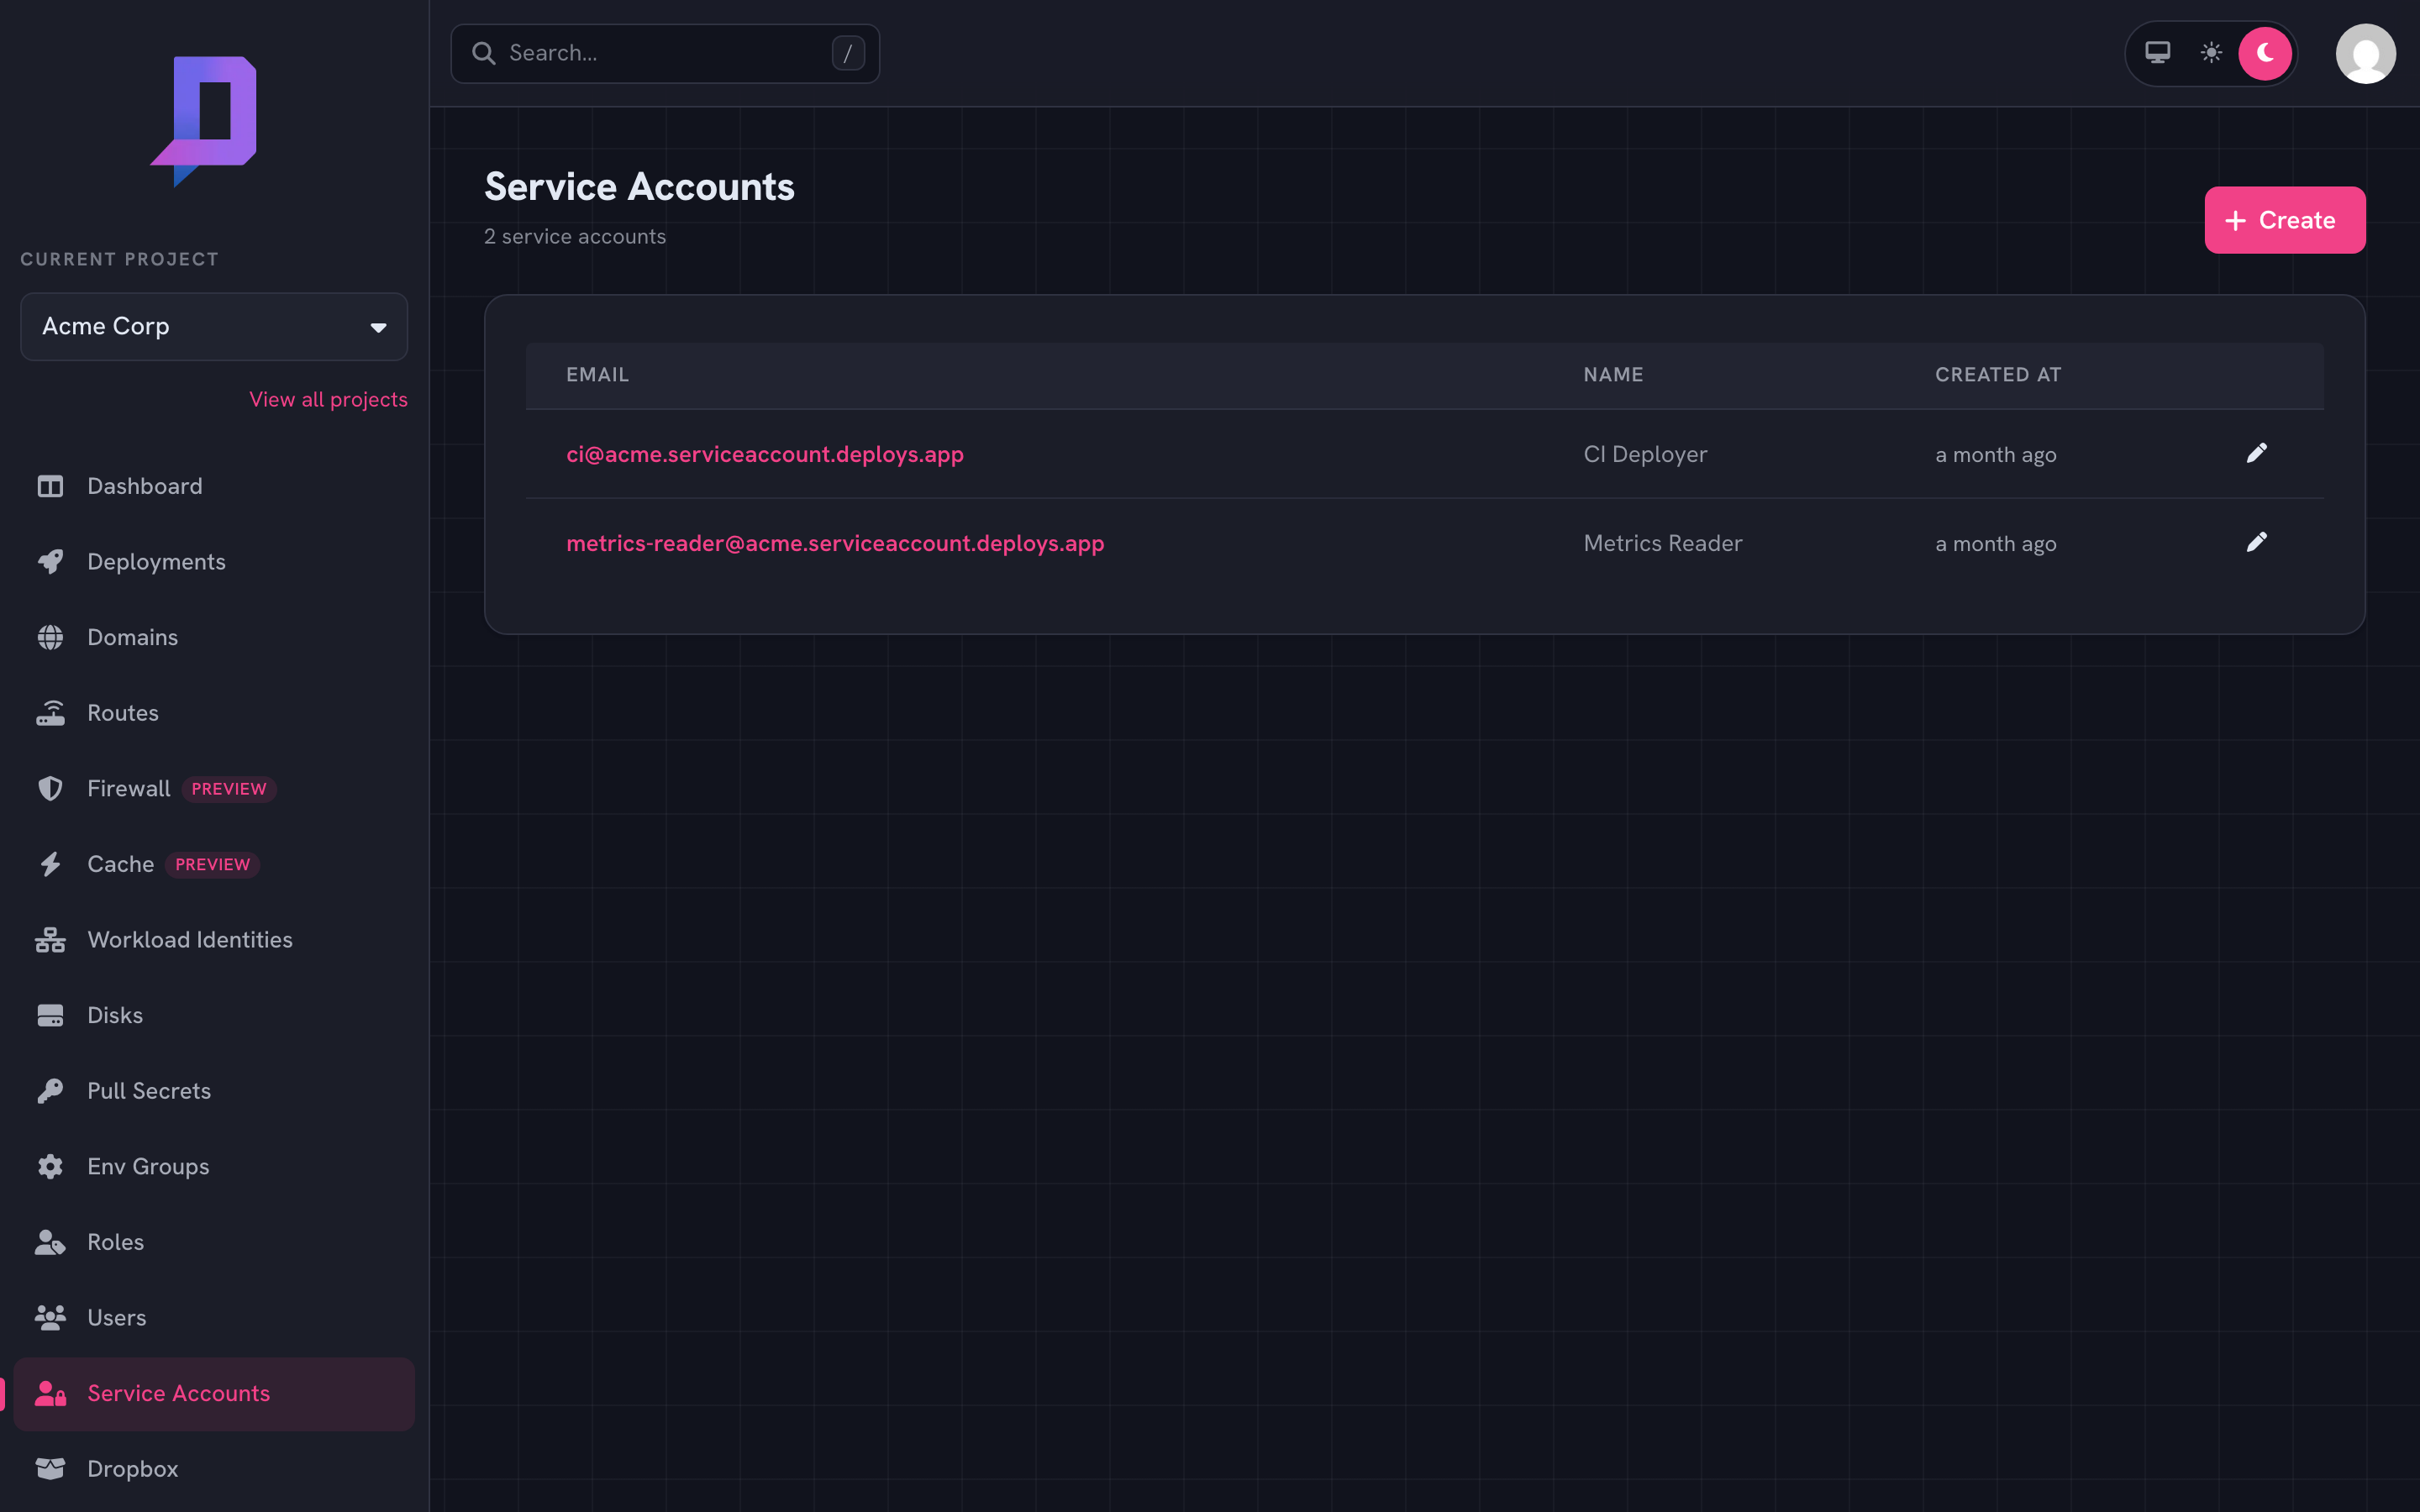
Task: Click the Pull Secrets key icon
Action: 50,1091
